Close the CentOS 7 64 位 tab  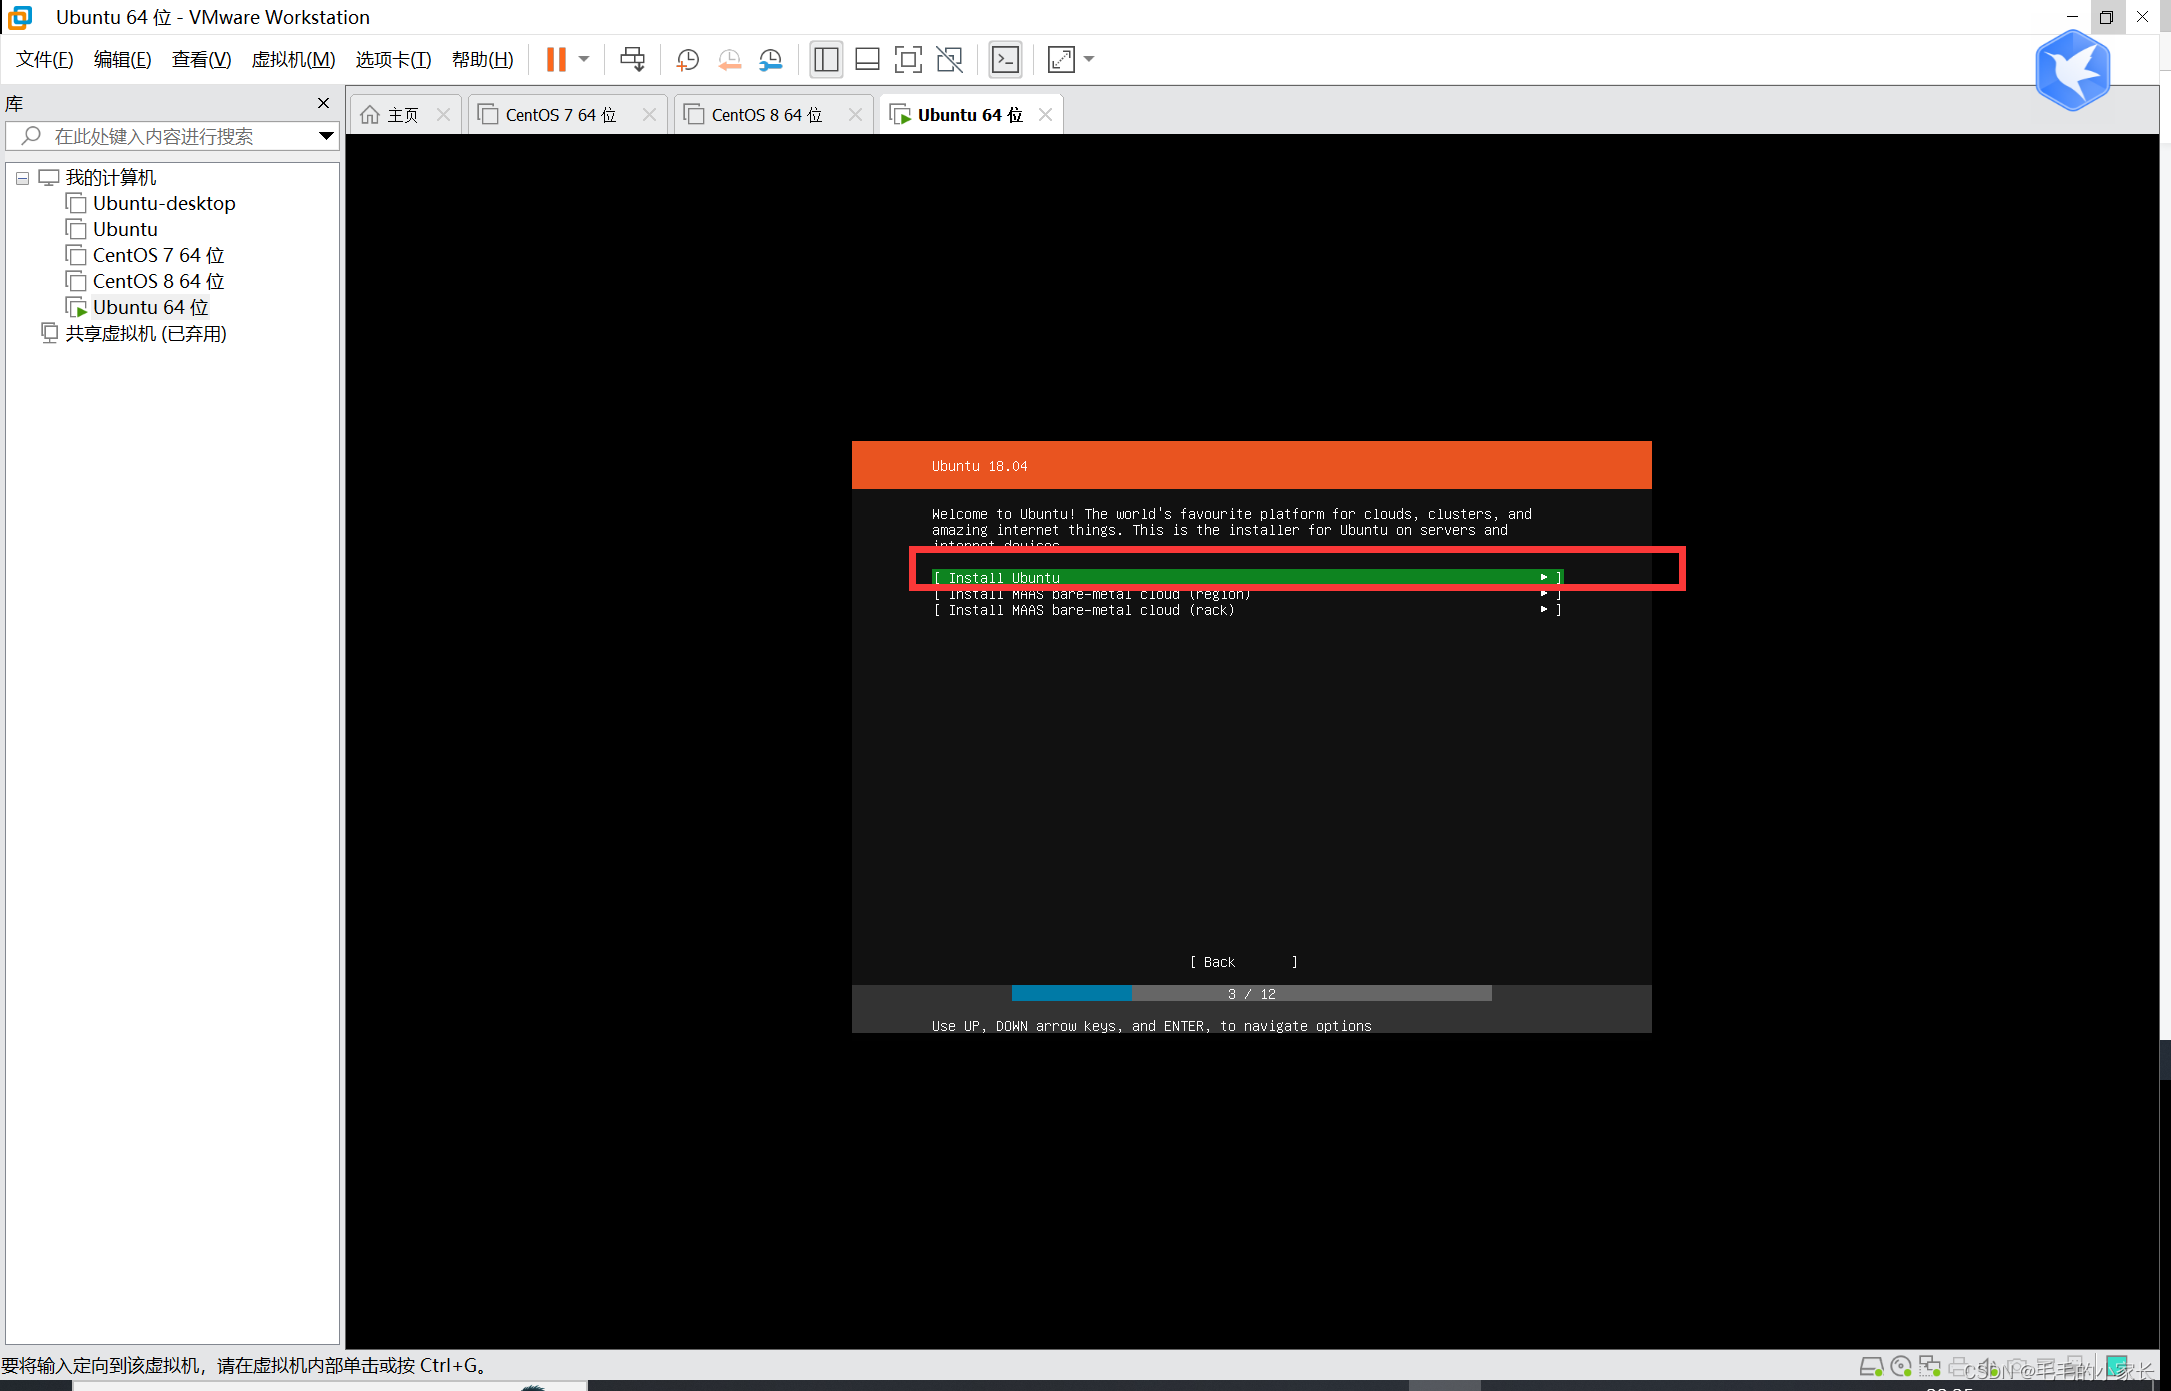tap(649, 115)
